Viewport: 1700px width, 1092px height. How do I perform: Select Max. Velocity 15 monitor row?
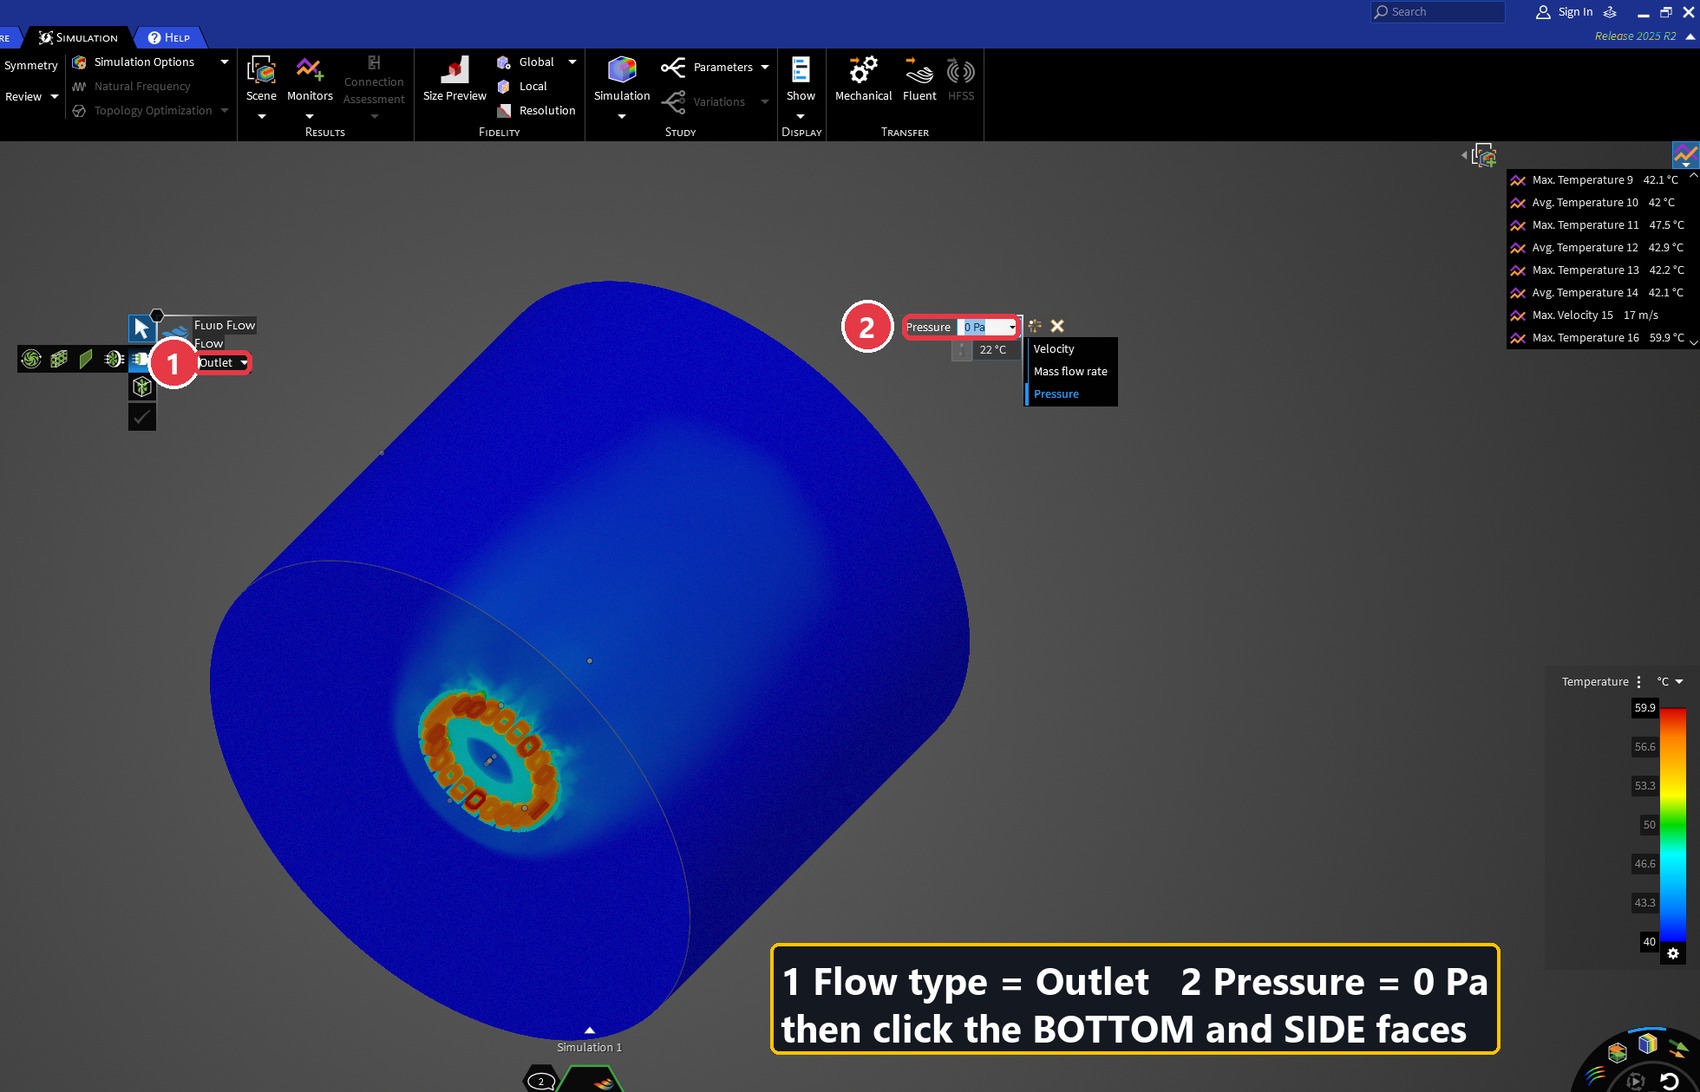(1598, 315)
